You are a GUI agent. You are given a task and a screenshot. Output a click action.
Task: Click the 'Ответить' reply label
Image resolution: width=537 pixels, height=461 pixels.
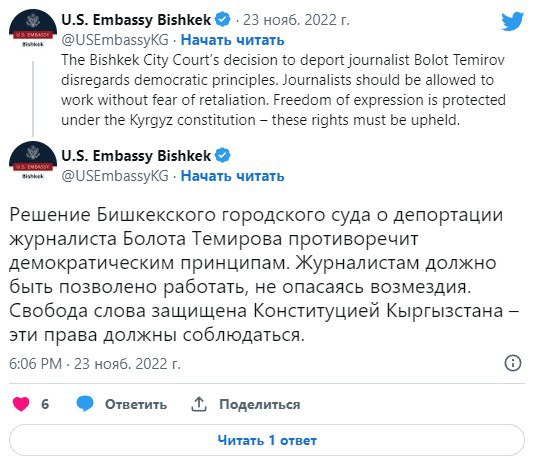click(136, 404)
